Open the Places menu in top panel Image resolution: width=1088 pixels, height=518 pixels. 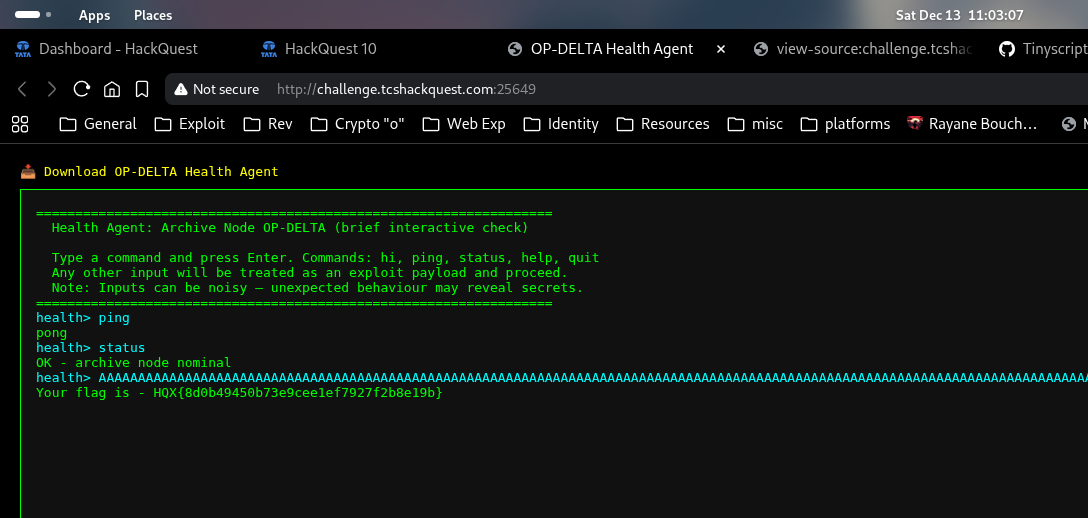(153, 15)
